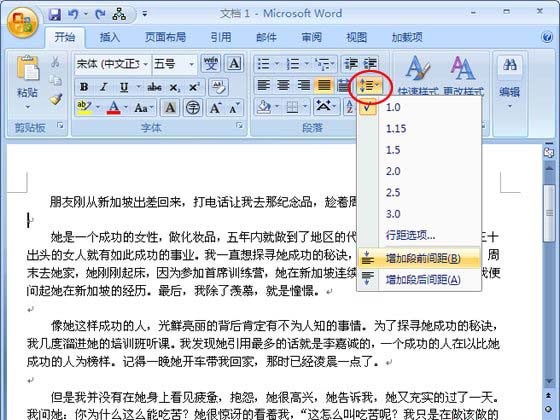This screenshot has height=420, width=560.
Task: Toggle Bold formatting button
Action: pyautogui.click(x=84, y=87)
